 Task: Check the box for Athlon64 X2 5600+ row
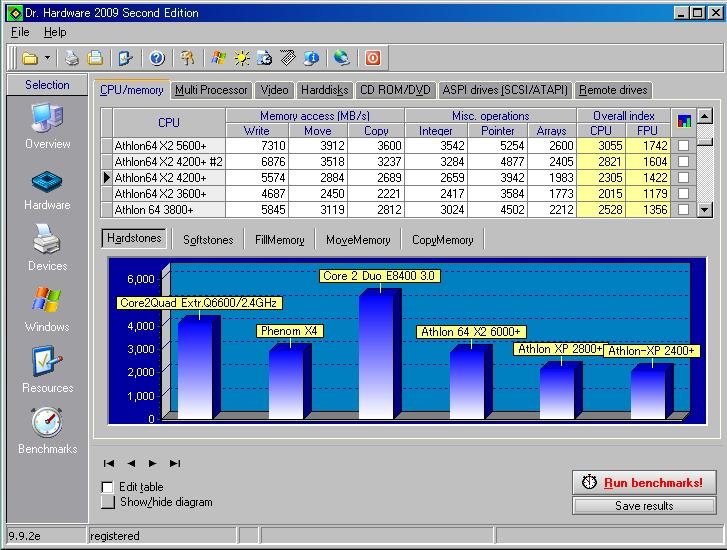click(683, 146)
